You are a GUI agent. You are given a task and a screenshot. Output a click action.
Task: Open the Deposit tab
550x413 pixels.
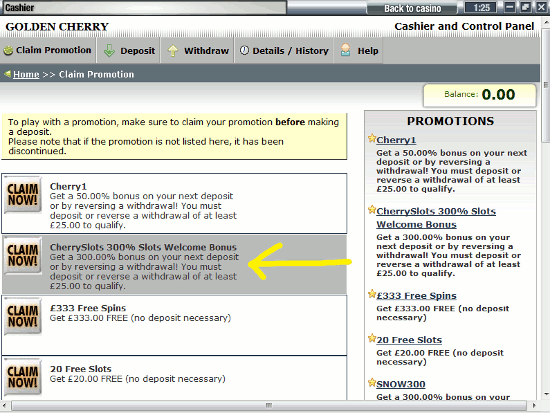[129, 51]
